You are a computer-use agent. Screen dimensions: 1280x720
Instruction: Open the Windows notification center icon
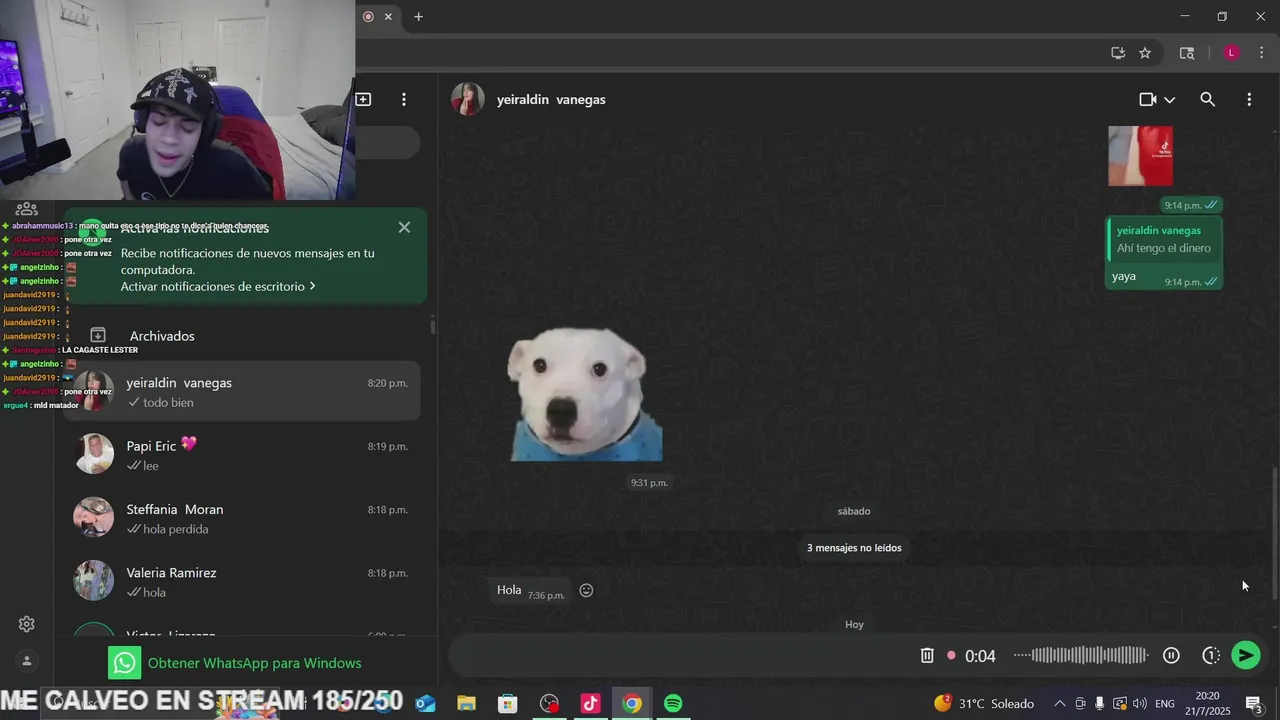1254,704
